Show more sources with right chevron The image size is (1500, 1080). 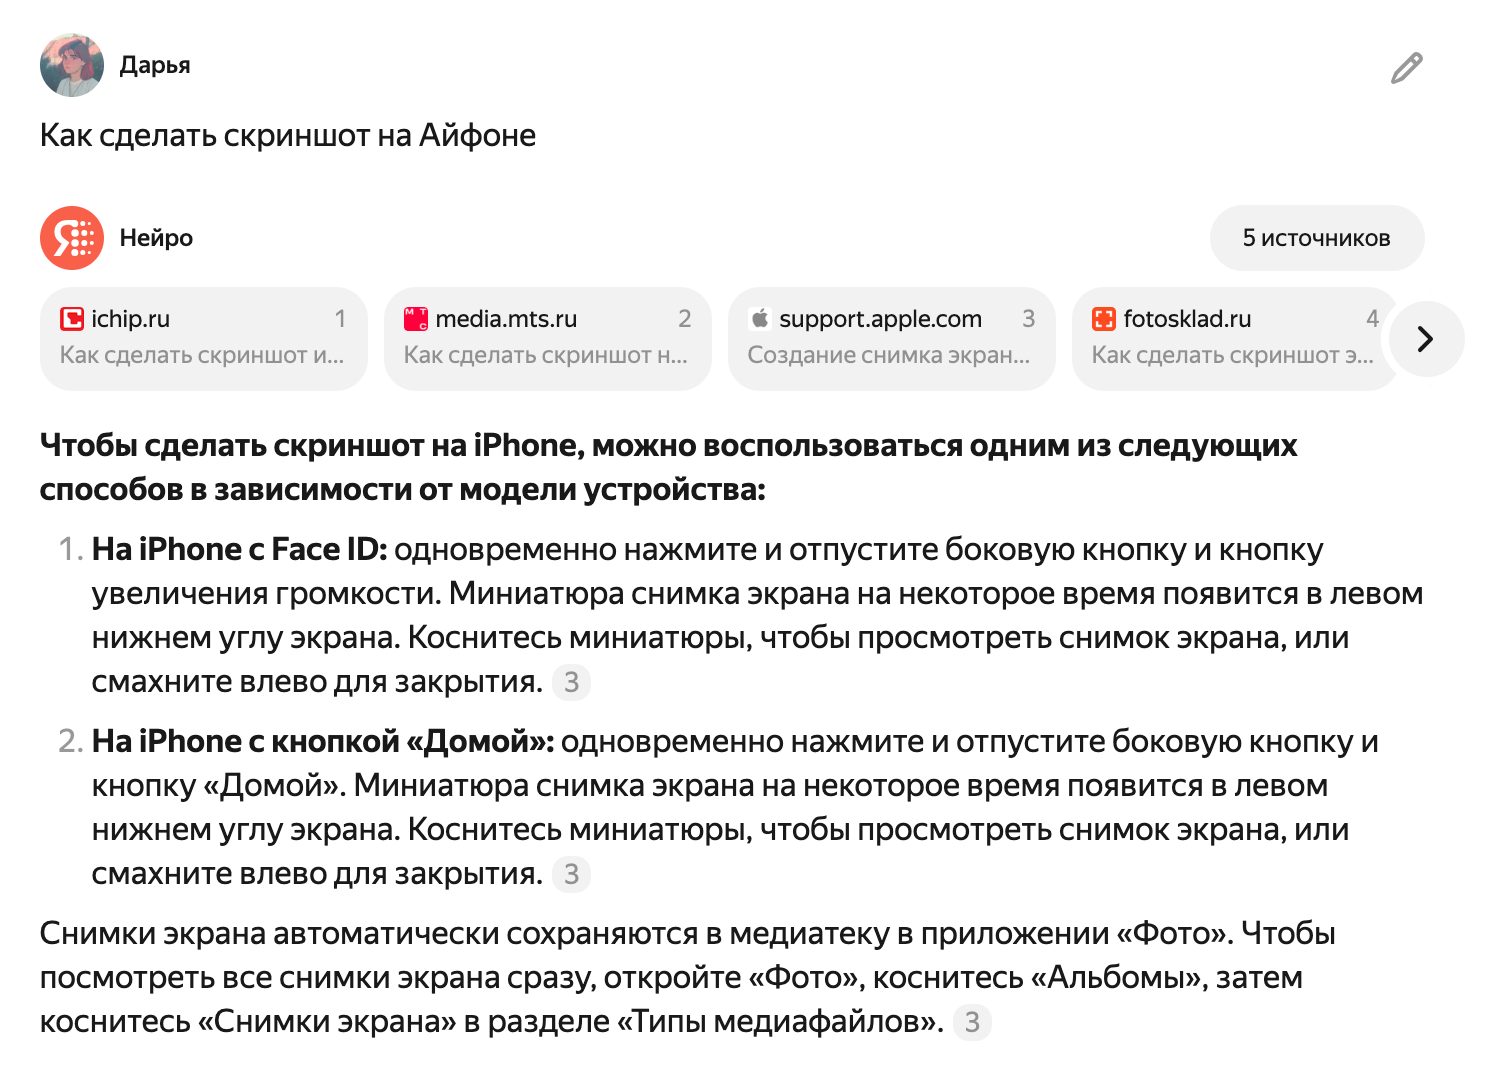pyautogui.click(x=1427, y=339)
